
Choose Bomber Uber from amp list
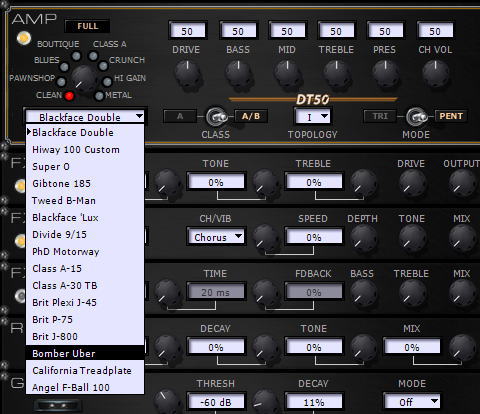tap(85, 353)
